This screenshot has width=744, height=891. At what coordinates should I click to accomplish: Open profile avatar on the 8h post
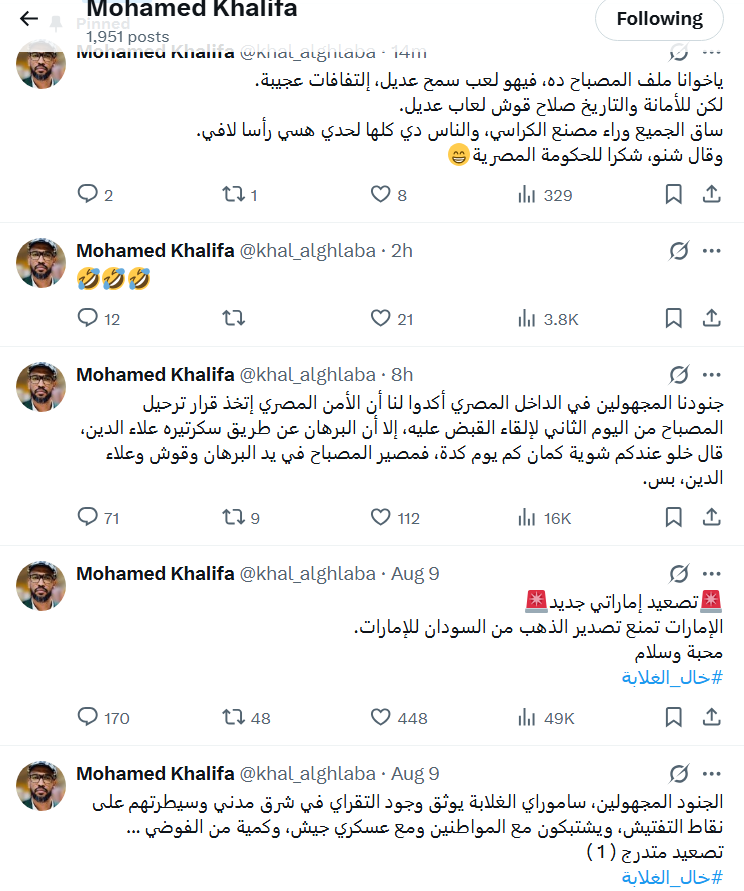(x=42, y=387)
